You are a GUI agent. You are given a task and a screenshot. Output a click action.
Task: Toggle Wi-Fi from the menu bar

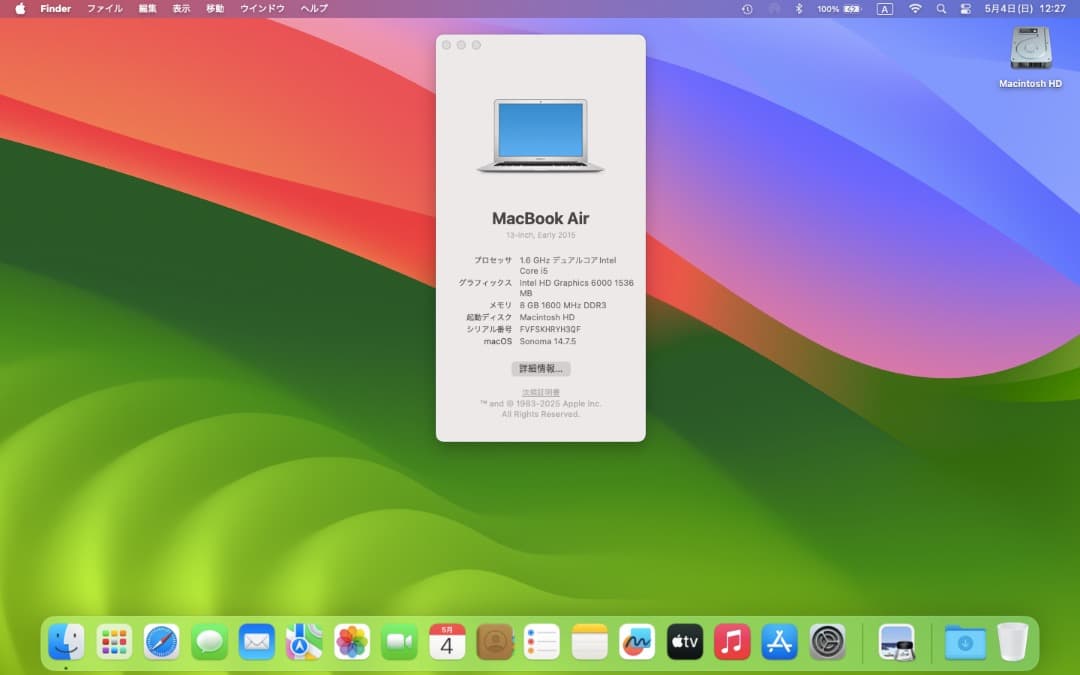[915, 8]
